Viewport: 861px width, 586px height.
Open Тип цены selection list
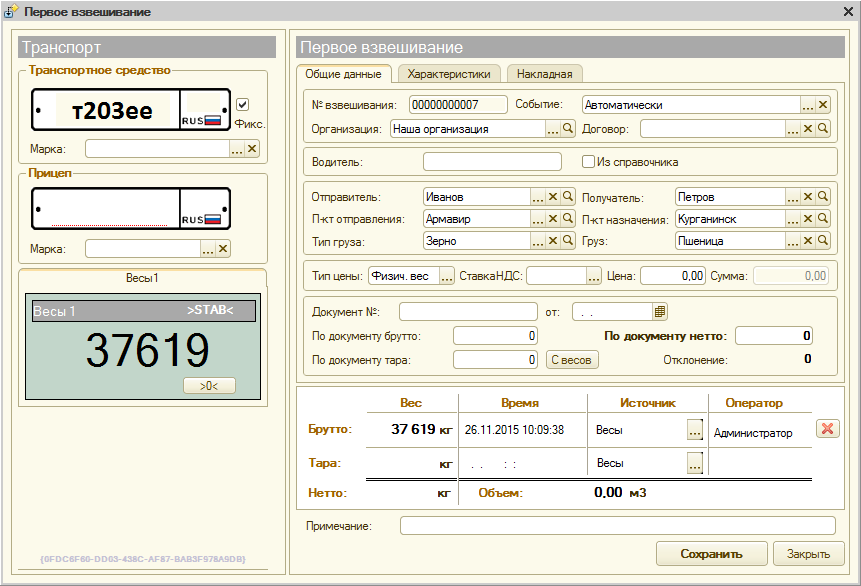click(x=447, y=275)
